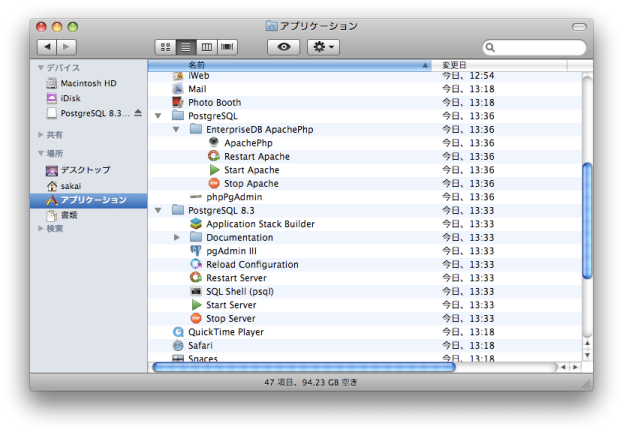Select the Restart Apache icon
Screen dimensions: 623x432
[214, 156]
